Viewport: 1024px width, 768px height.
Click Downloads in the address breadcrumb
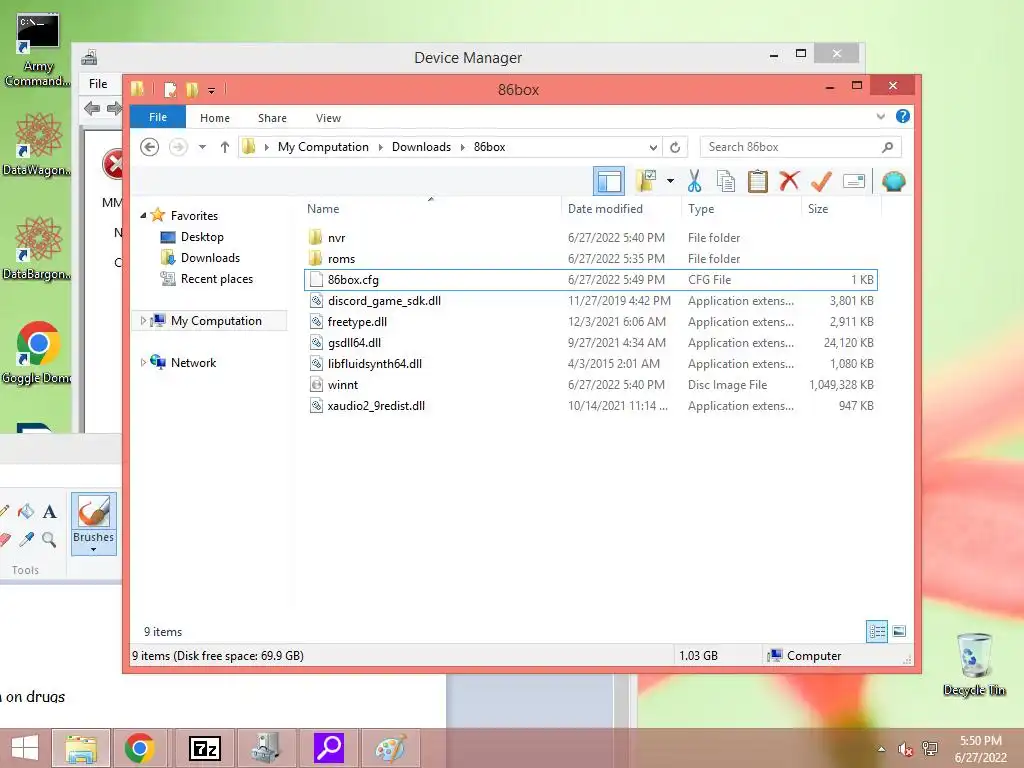click(421, 147)
